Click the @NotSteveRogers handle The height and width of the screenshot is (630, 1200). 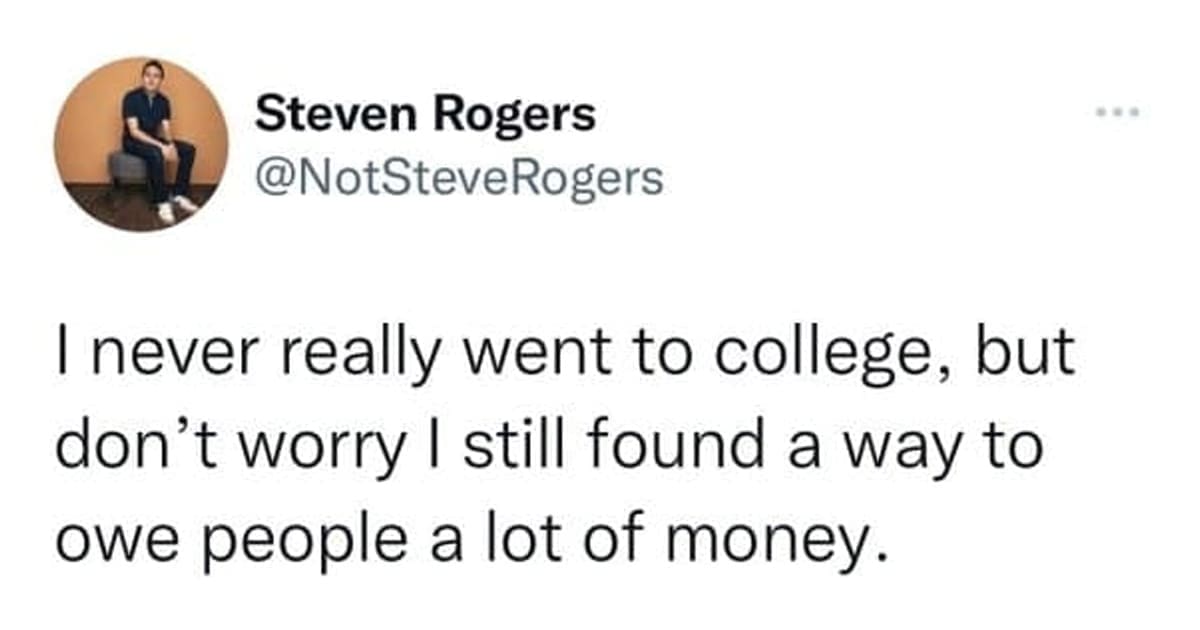(459, 179)
